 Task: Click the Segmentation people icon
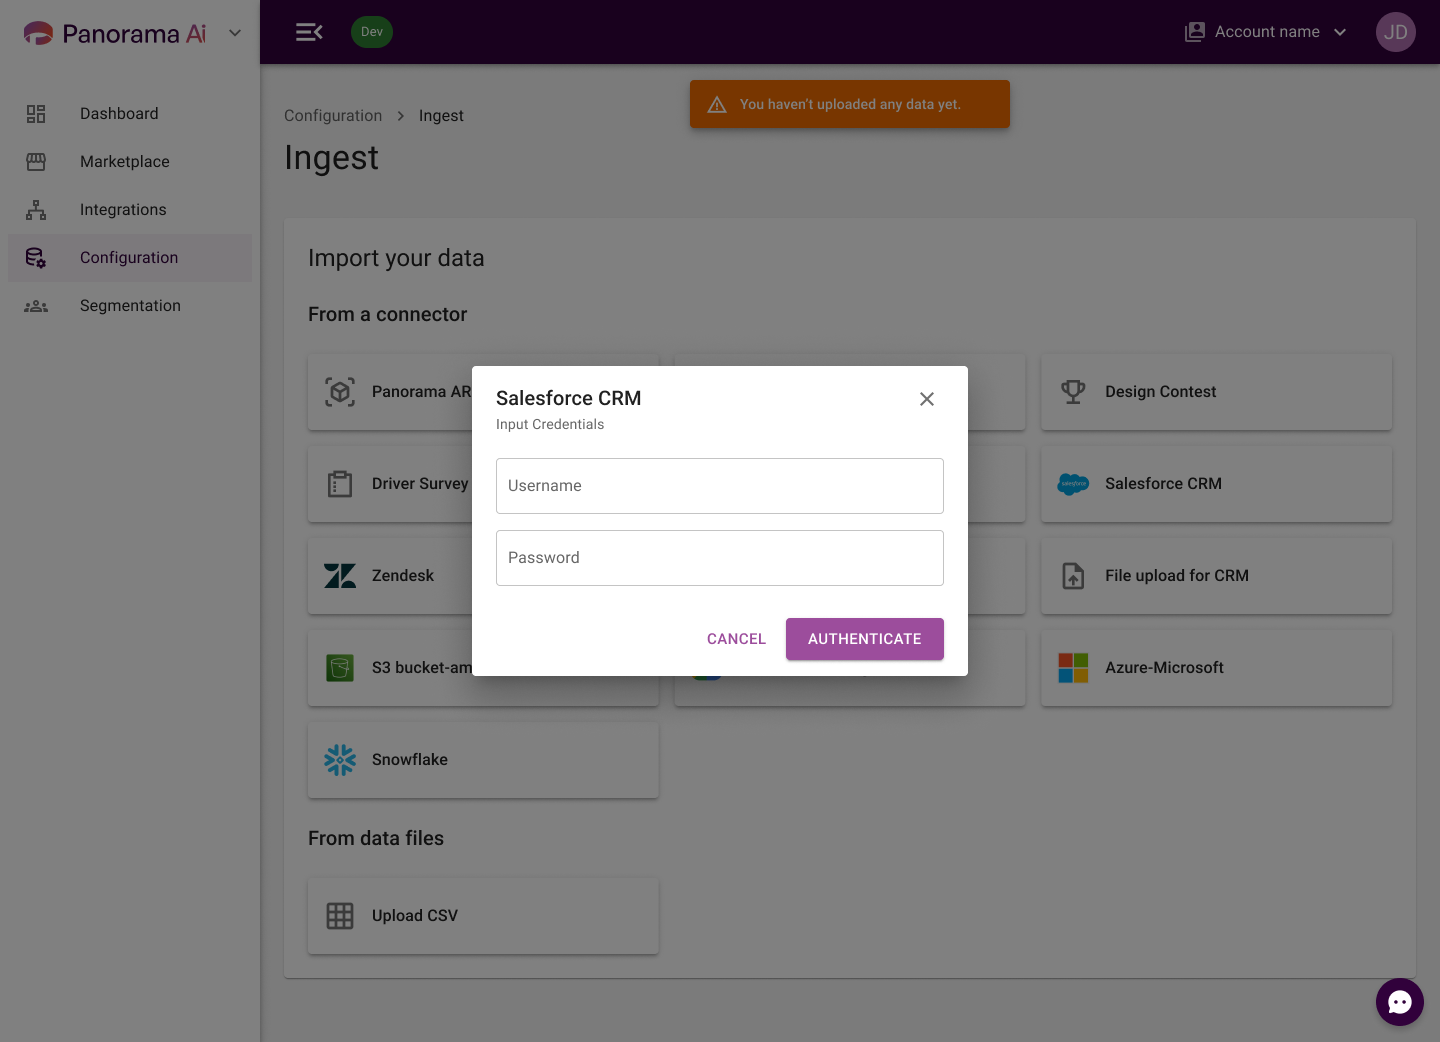(36, 306)
